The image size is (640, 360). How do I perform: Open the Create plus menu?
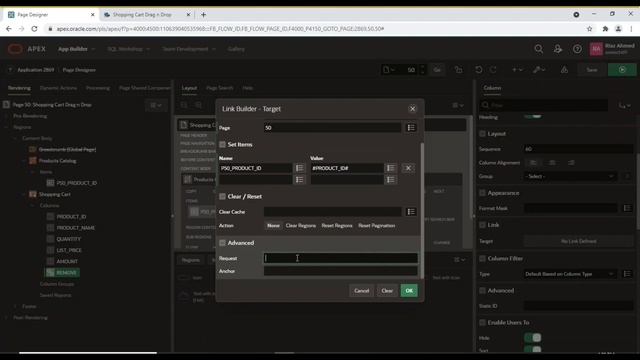point(517,70)
